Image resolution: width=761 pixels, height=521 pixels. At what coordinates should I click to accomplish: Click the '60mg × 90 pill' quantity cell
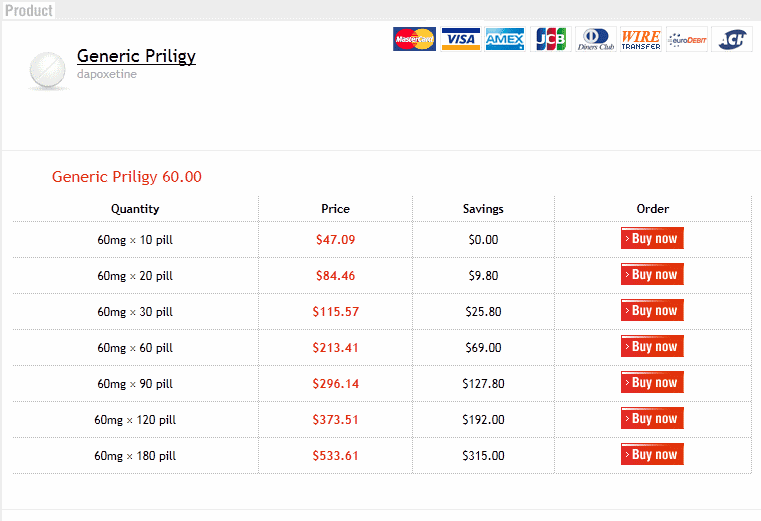tap(135, 384)
